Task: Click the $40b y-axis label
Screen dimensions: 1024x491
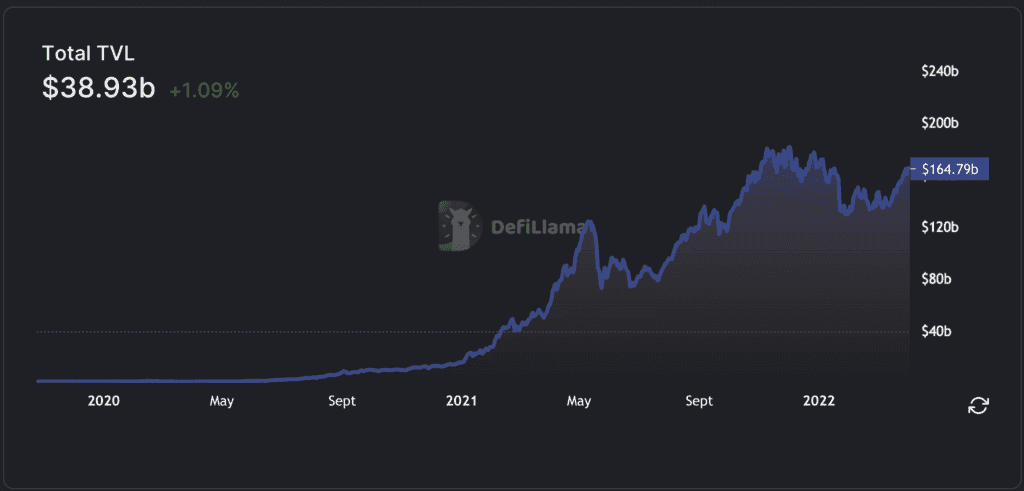Action: [939, 331]
